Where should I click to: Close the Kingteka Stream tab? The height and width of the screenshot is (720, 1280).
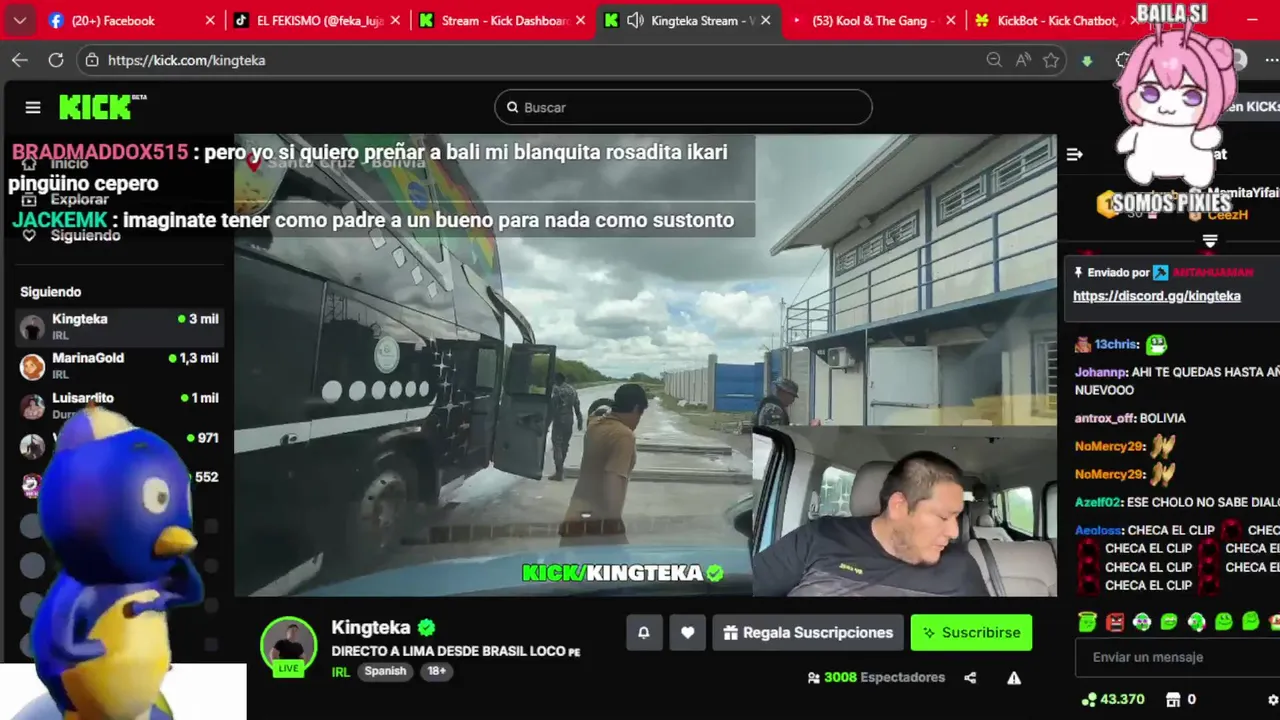pos(766,20)
